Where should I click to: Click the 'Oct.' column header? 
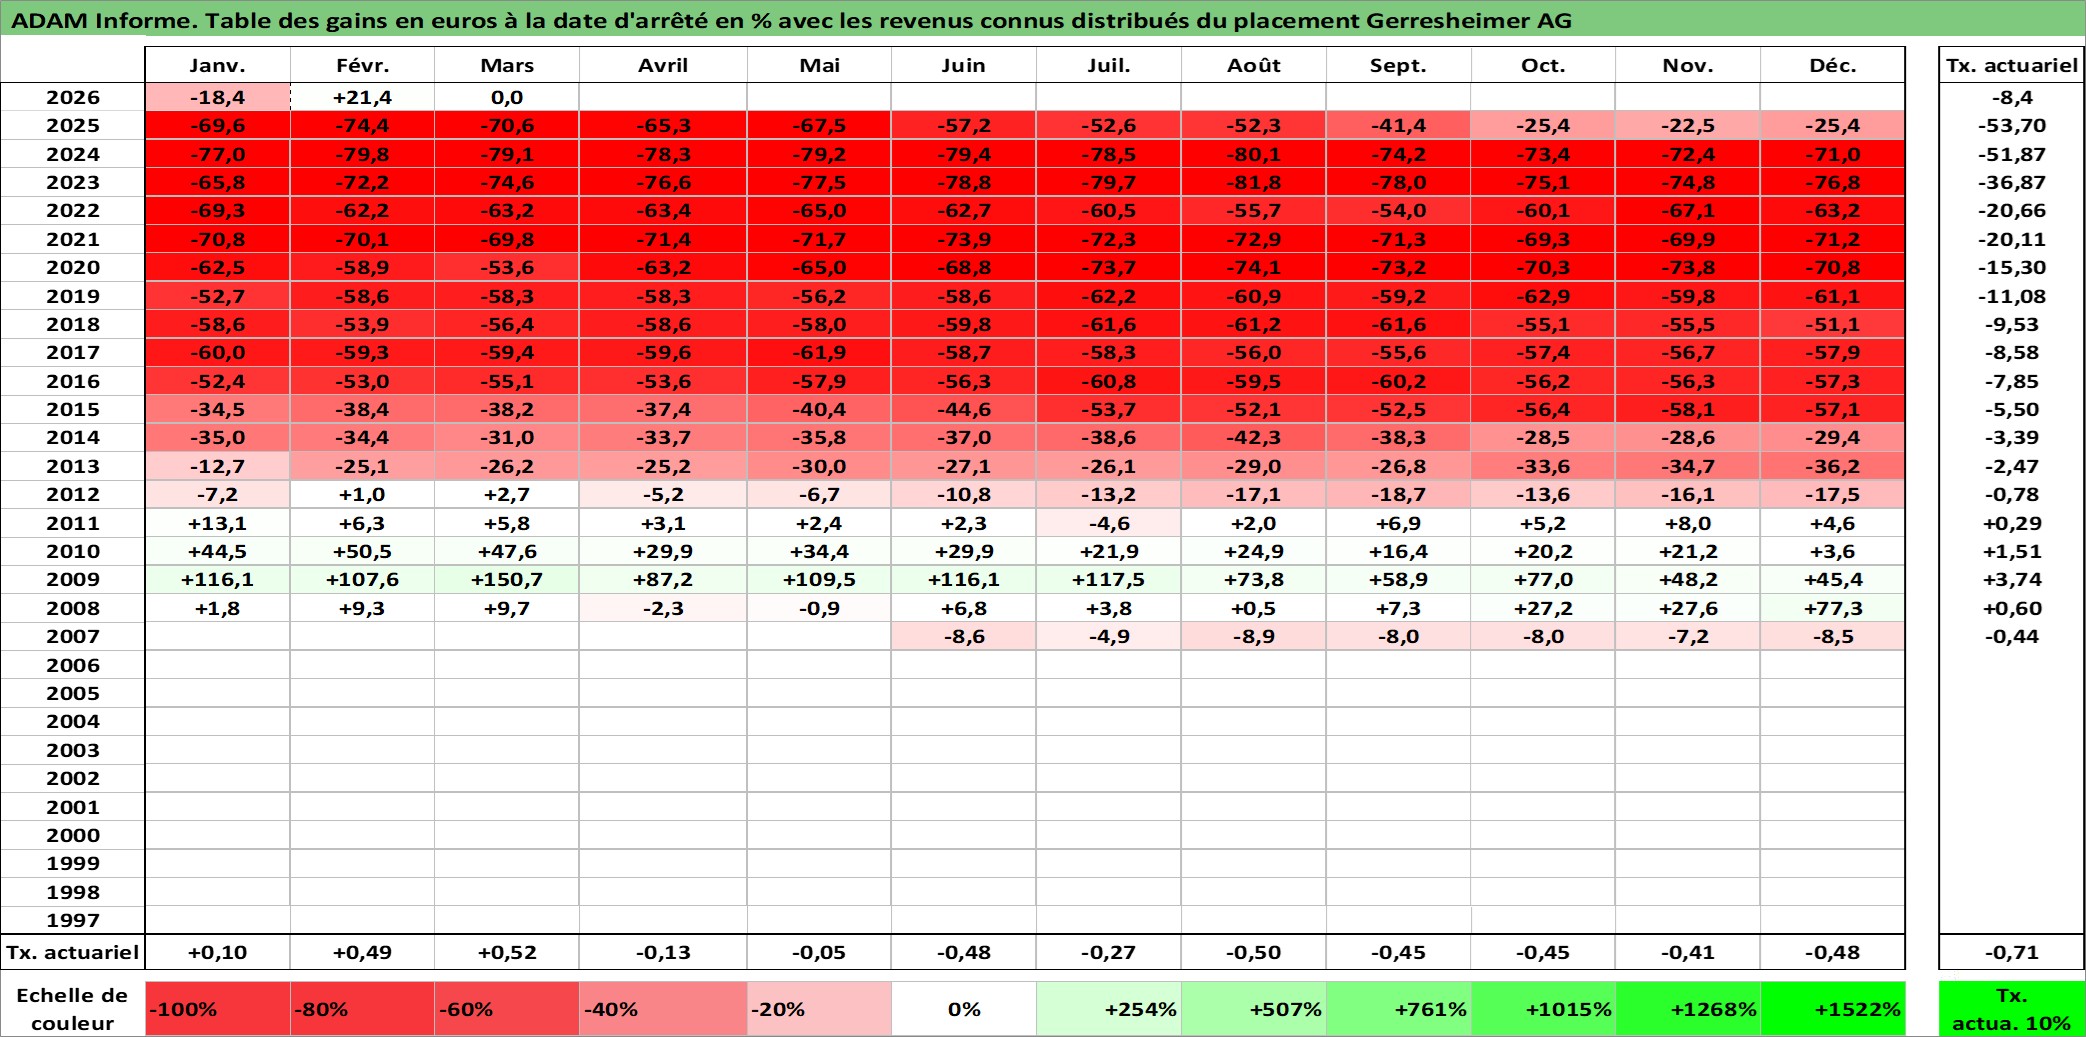pyautogui.click(x=1543, y=65)
